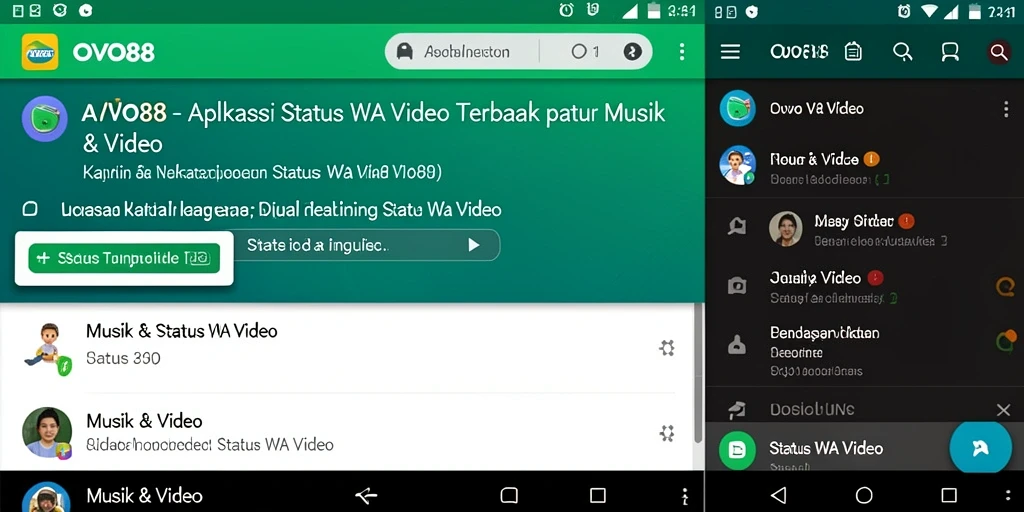Click the State input pill text

[x=317, y=245]
